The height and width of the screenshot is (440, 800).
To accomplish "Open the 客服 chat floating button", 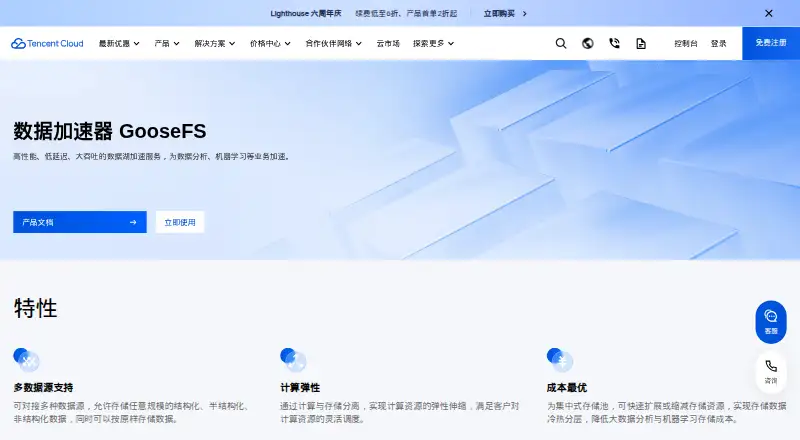I will (x=771, y=322).
